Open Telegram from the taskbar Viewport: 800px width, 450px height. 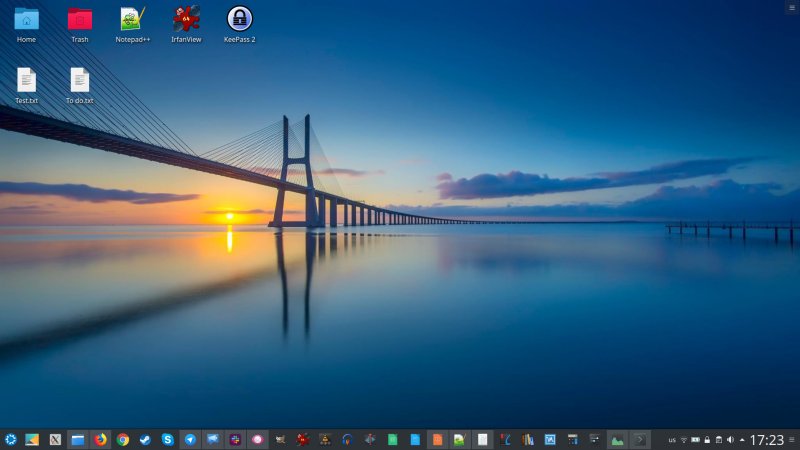190,439
